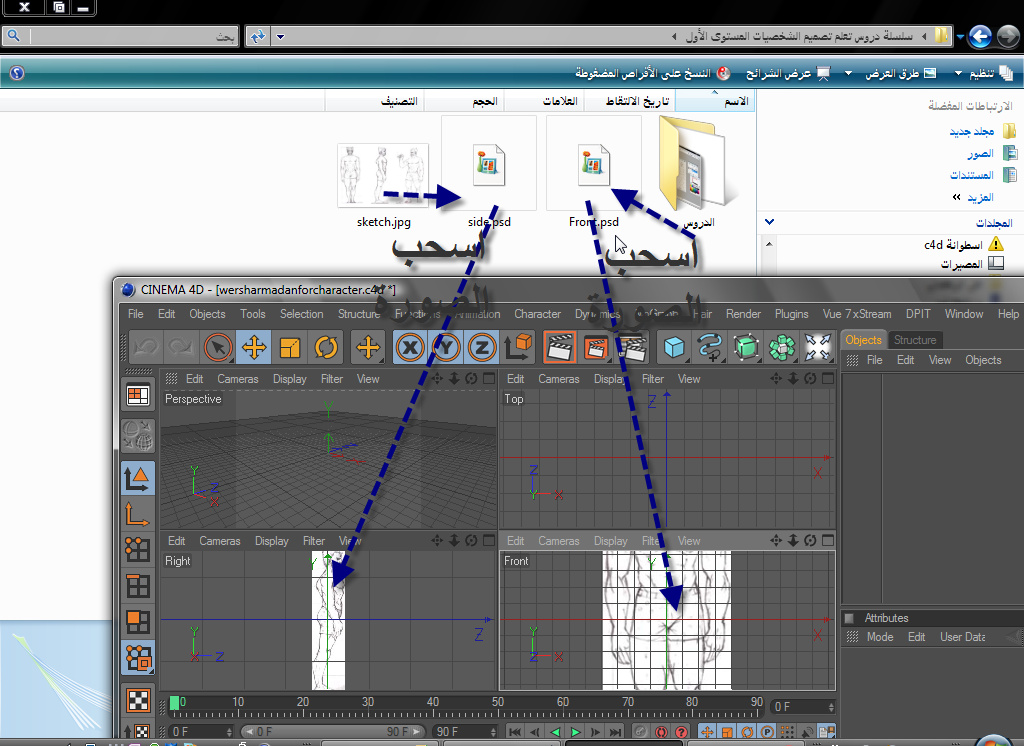
Task: Switch to Points mode in left toolbar
Action: coord(138,549)
